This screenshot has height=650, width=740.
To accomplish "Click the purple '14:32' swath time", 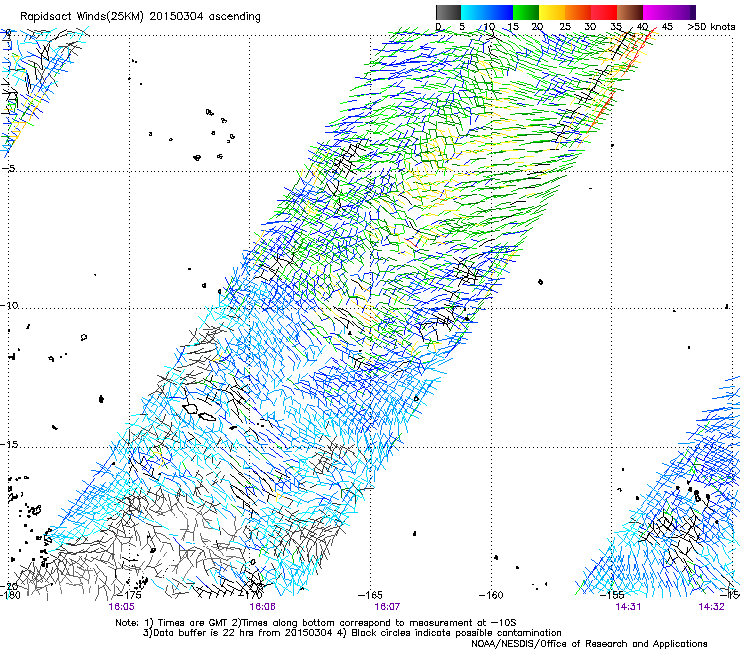I will coord(711,607).
